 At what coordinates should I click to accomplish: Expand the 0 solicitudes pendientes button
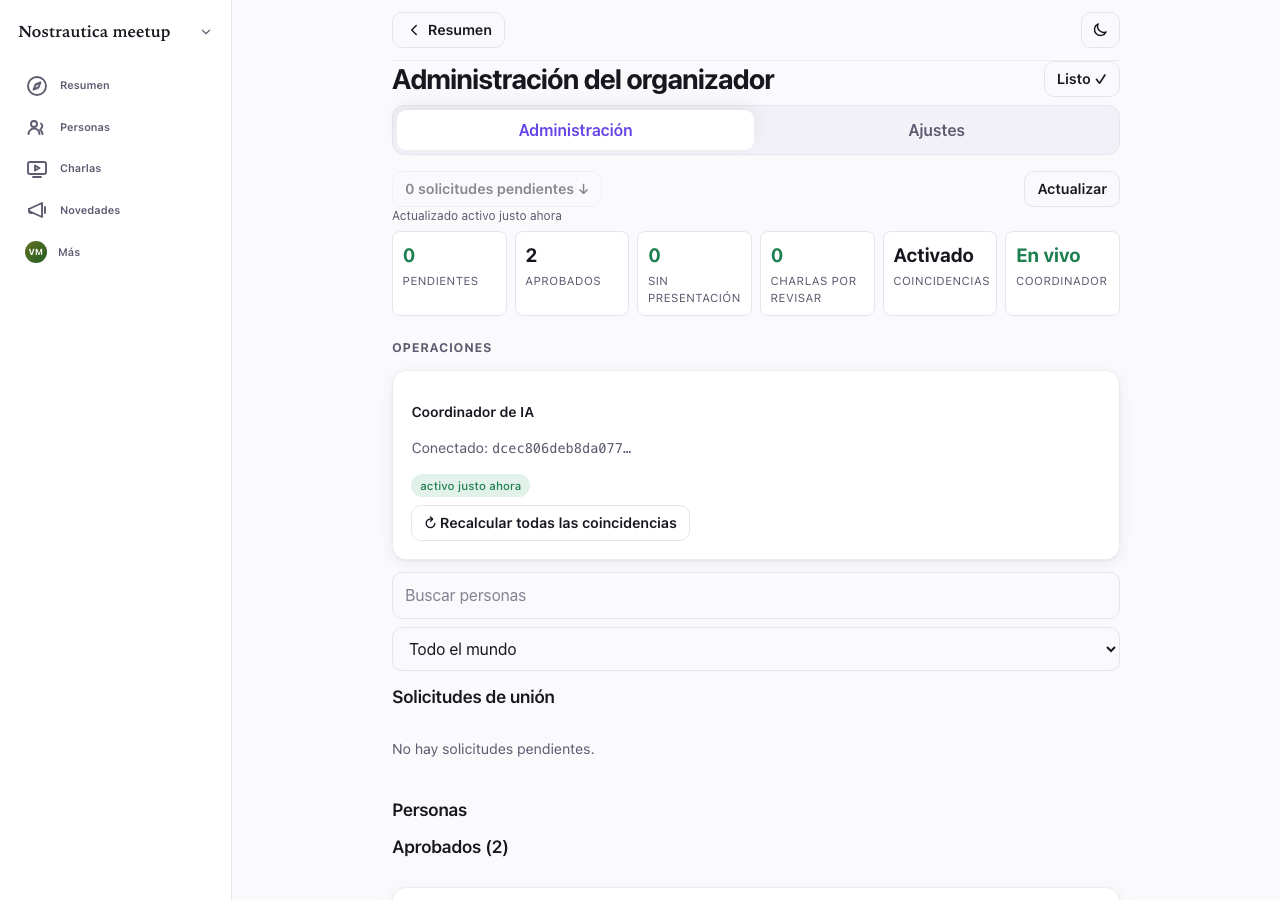tap(497, 189)
